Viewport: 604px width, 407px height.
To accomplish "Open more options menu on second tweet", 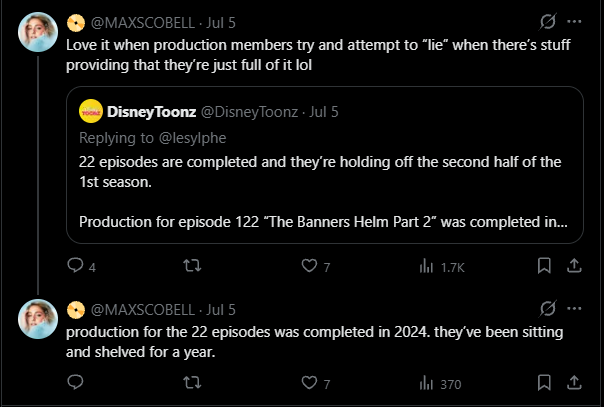I will tap(574, 308).
